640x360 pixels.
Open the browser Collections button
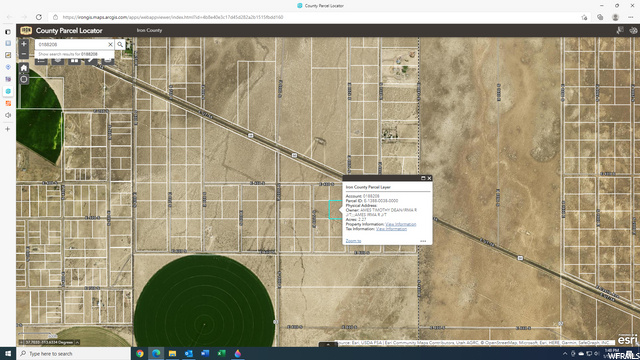pos(600,17)
